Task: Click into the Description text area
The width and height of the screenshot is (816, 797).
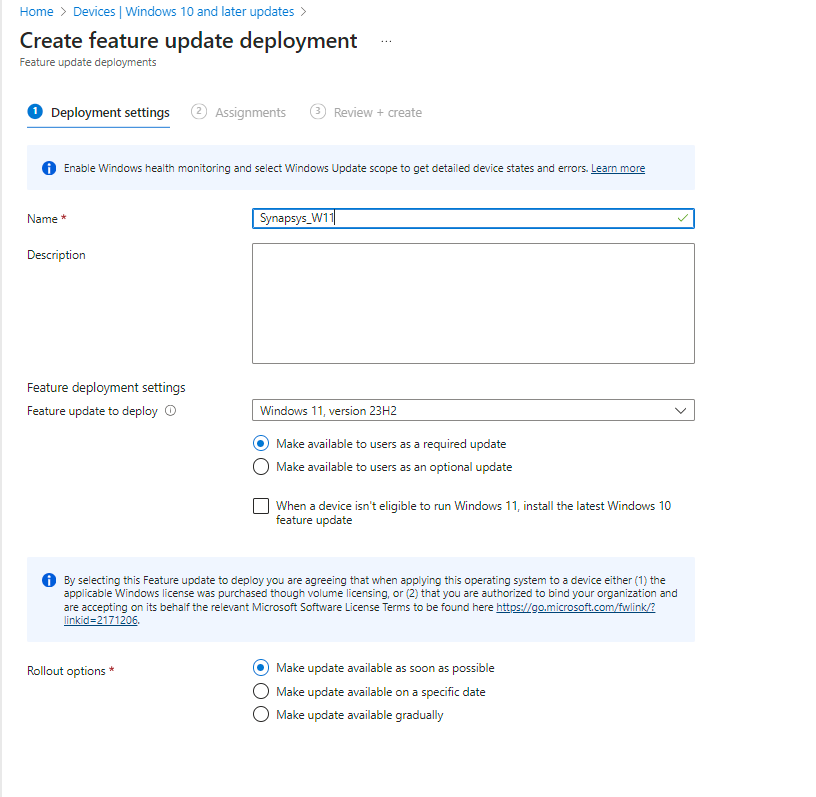Action: pos(473,303)
